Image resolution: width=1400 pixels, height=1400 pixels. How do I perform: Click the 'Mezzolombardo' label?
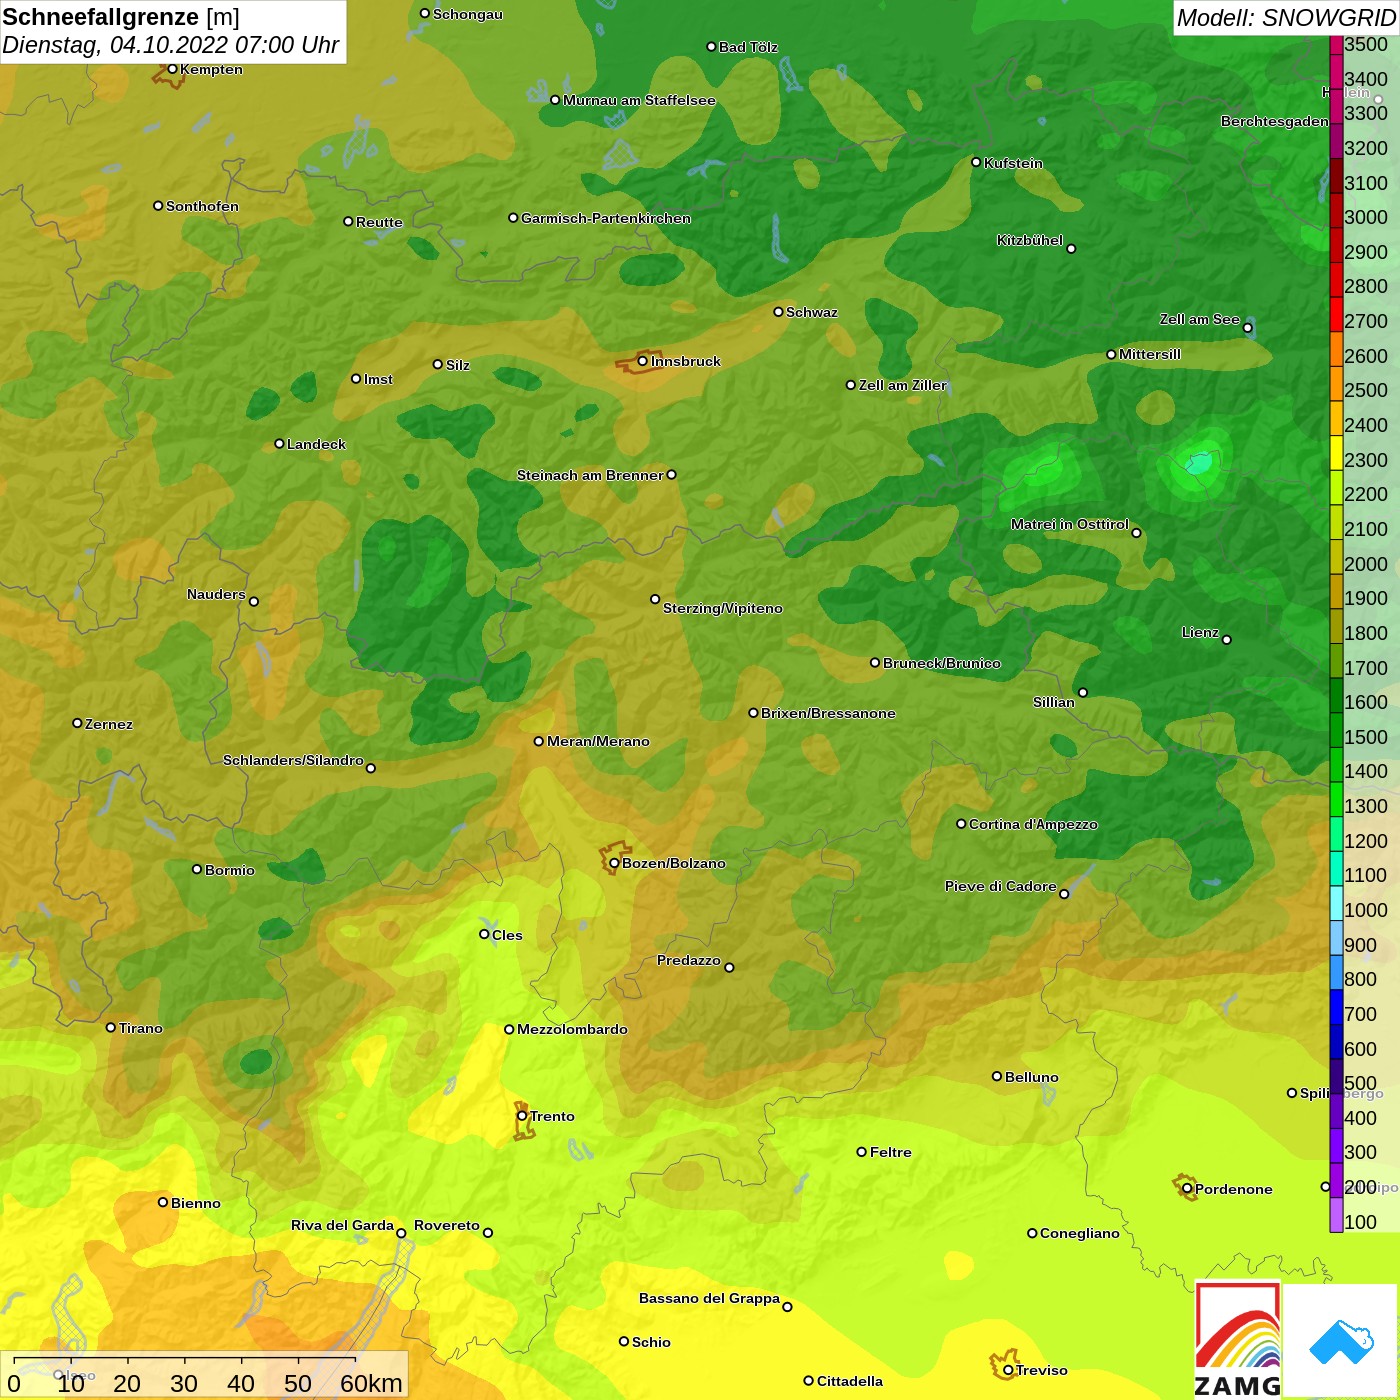572,1029
